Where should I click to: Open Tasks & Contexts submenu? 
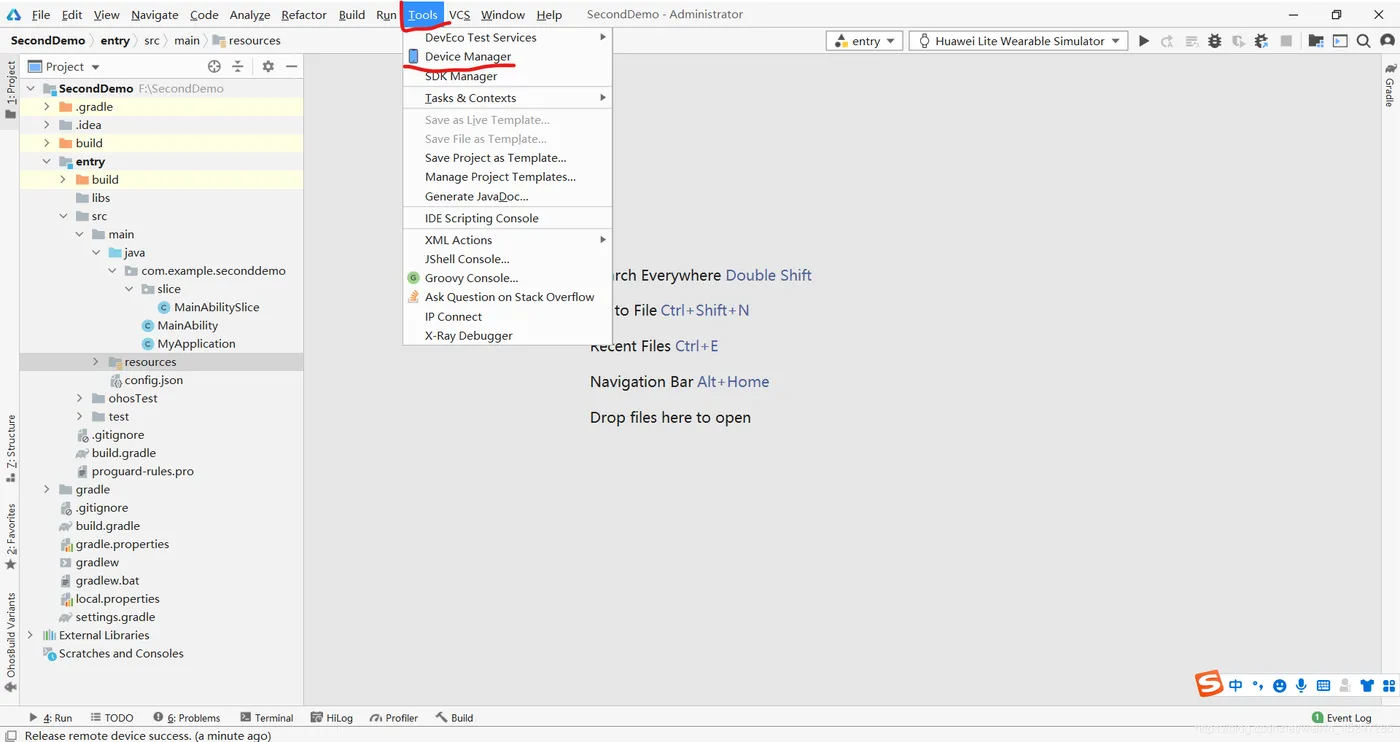pyautogui.click(x=507, y=98)
